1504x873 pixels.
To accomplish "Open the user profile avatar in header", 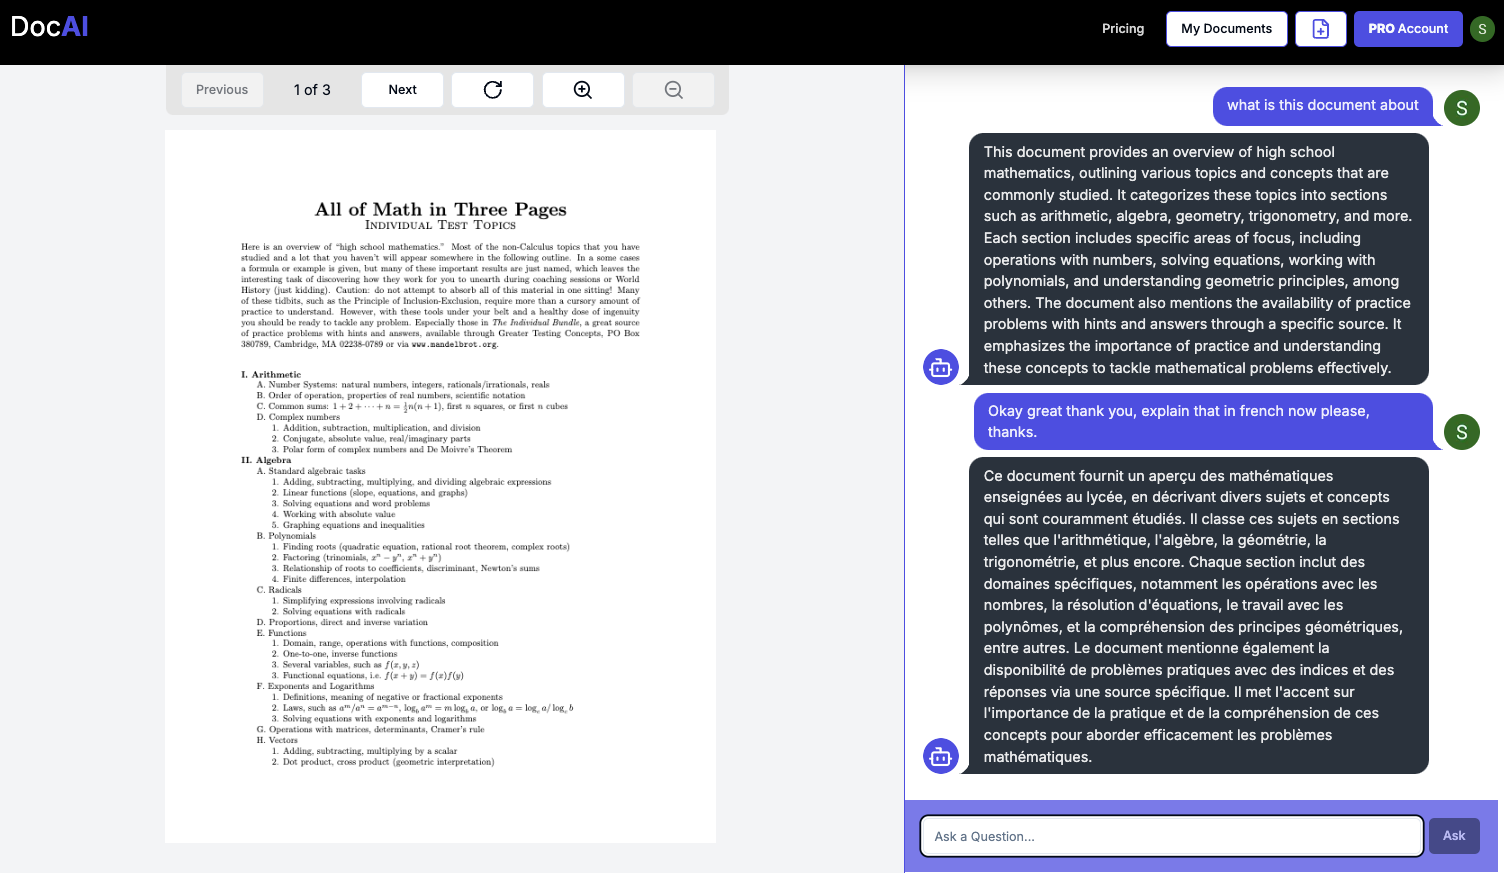I will tap(1482, 29).
